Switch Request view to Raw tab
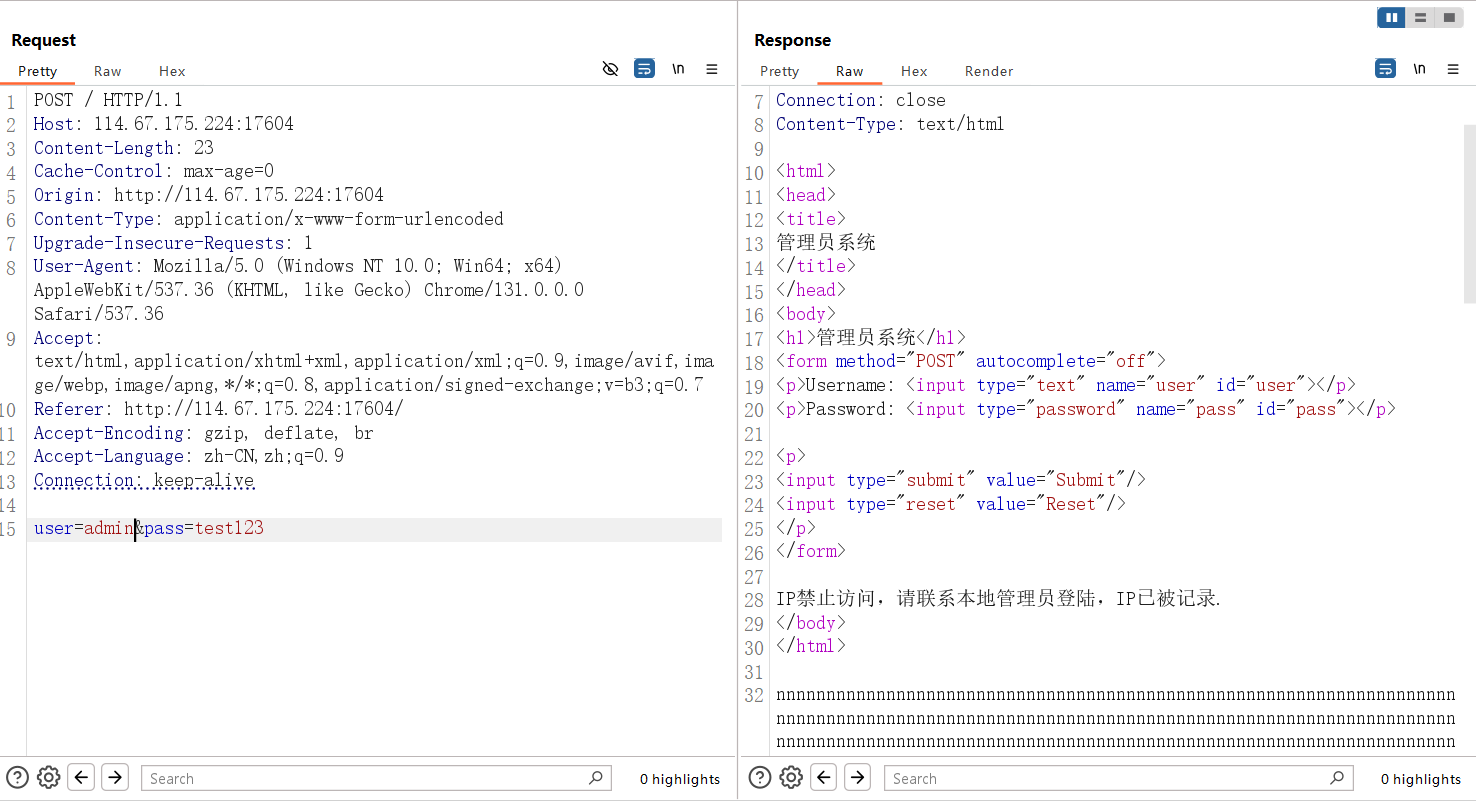 click(x=107, y=71)
